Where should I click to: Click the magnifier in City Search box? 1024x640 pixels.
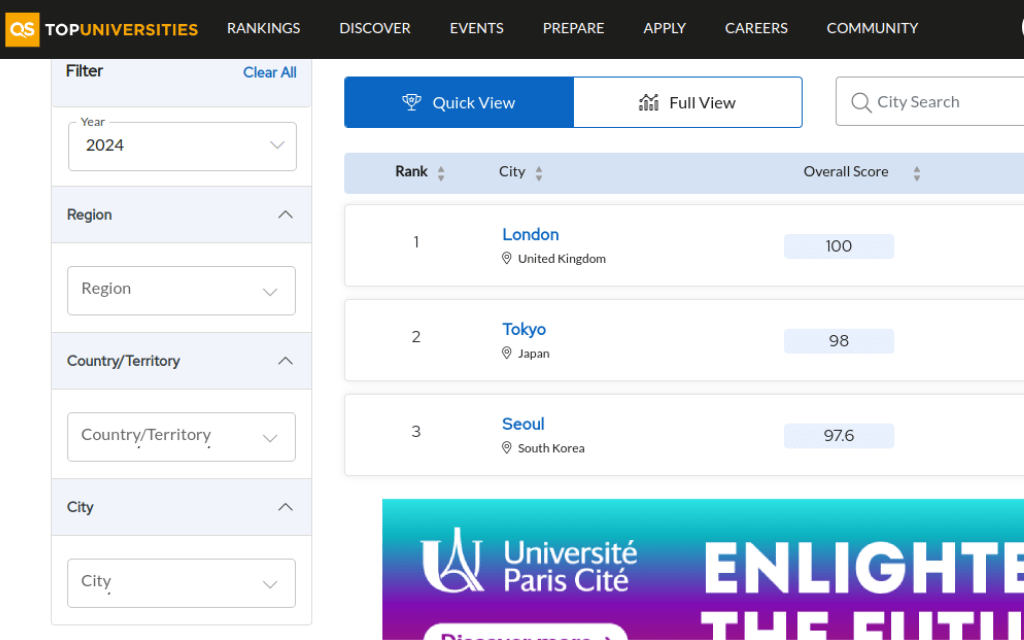pos(861,101)
